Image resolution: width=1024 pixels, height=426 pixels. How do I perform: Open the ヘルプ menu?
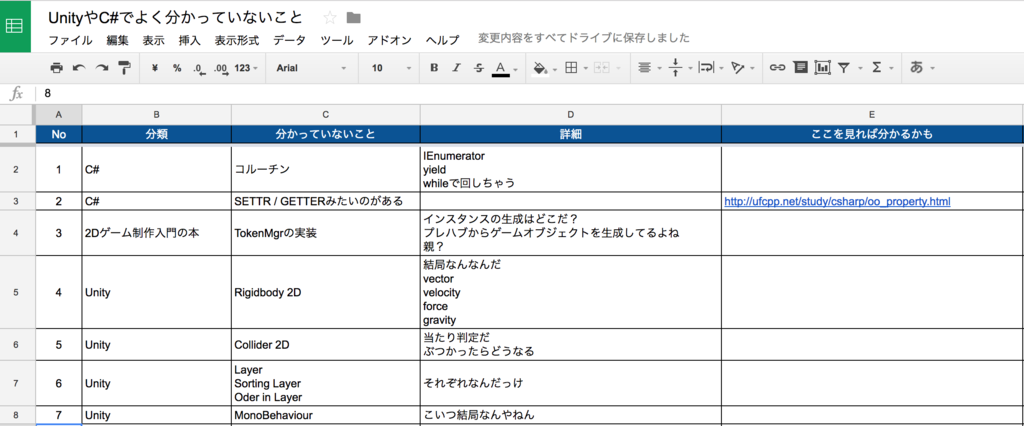[442, 40]
